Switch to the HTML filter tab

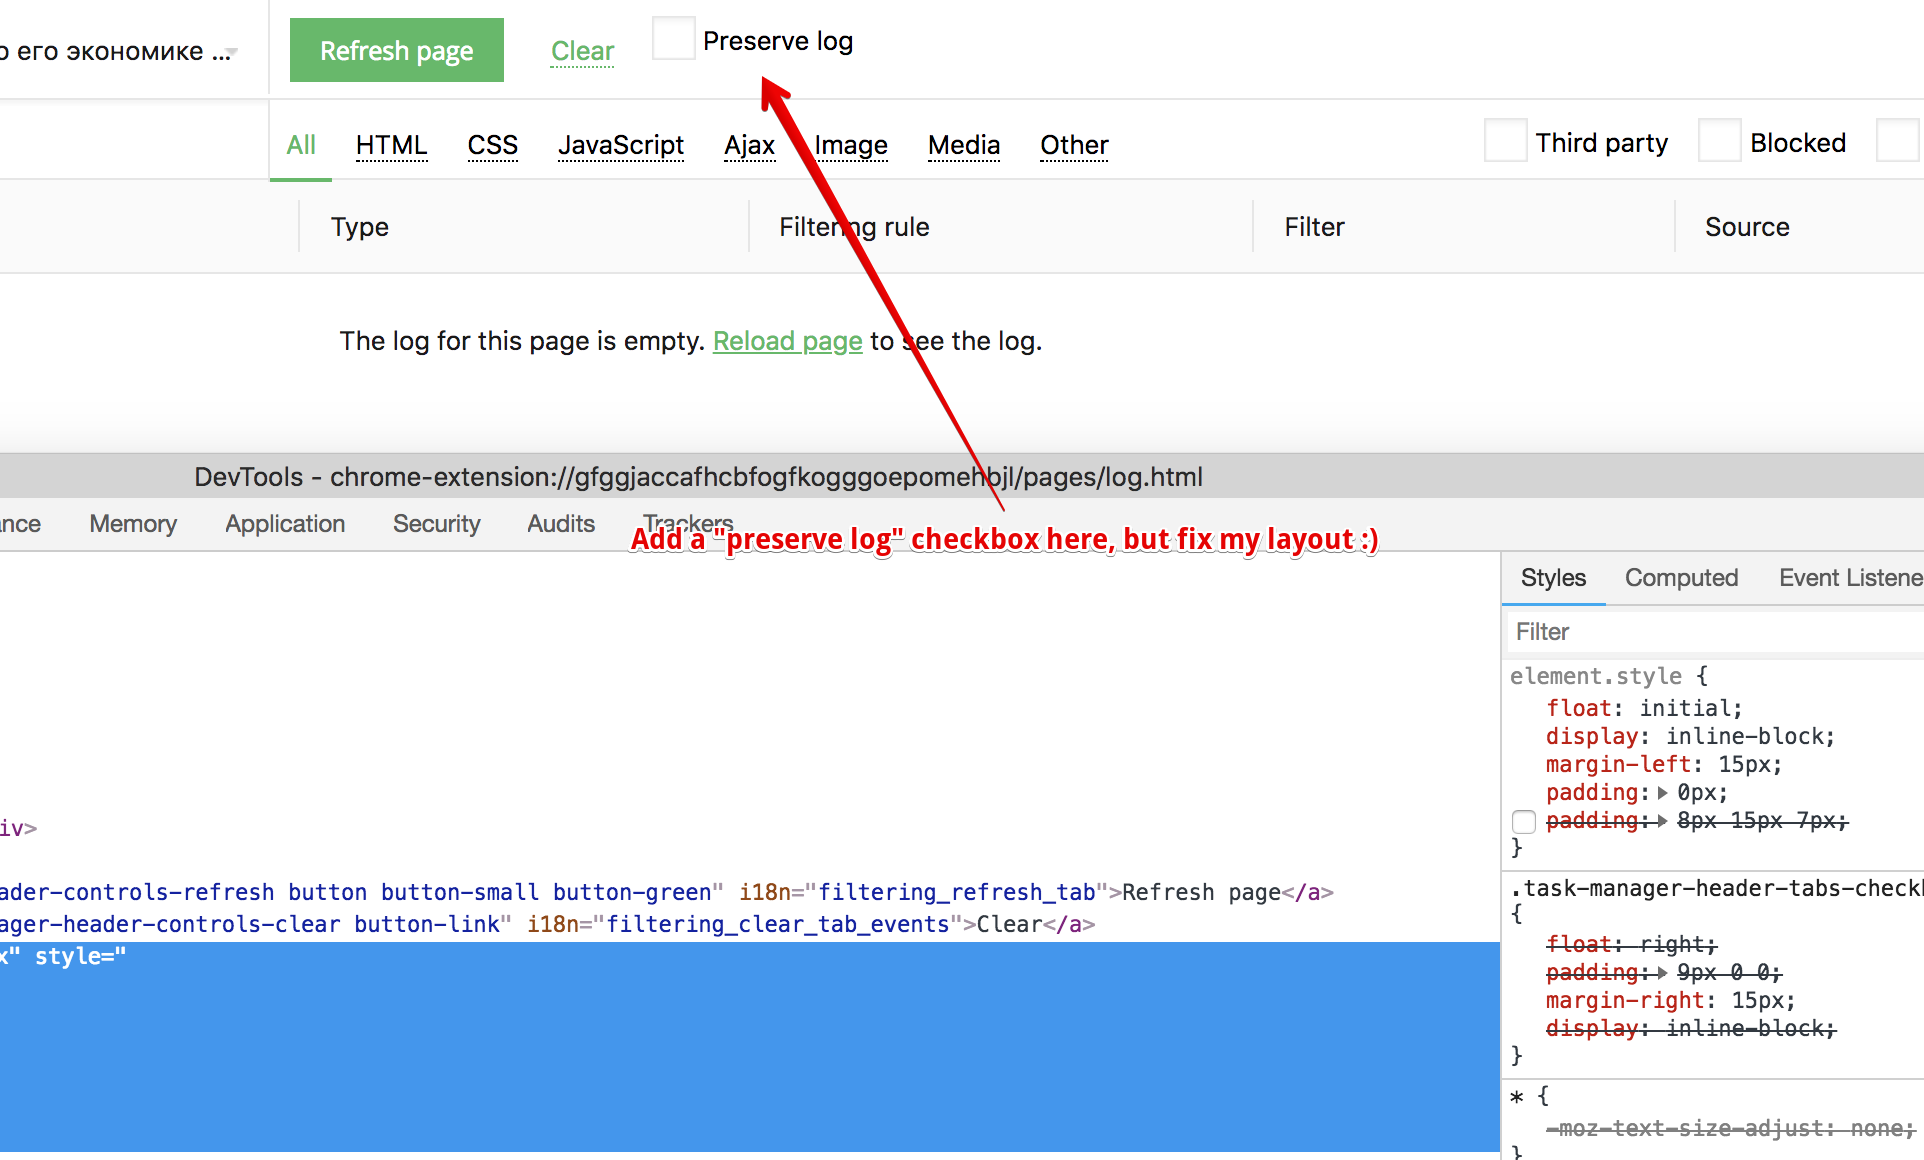pos(391,145)
